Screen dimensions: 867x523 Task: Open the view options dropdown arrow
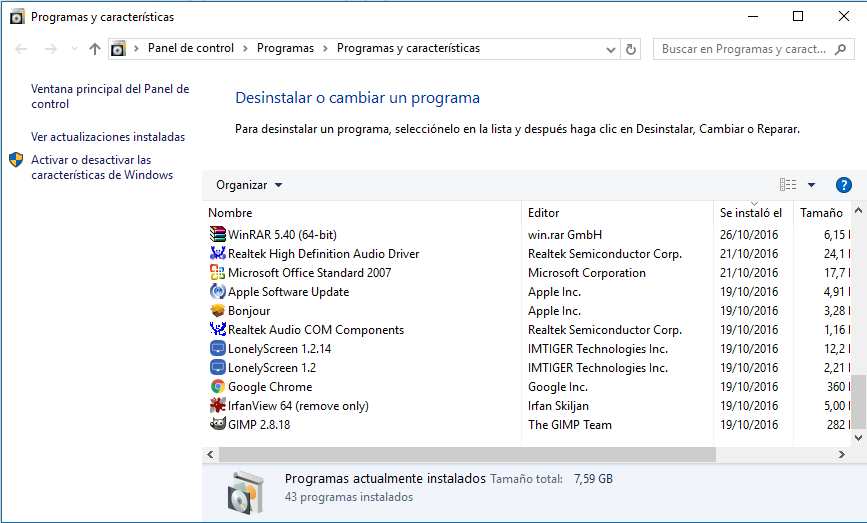[x=811, y=185]
